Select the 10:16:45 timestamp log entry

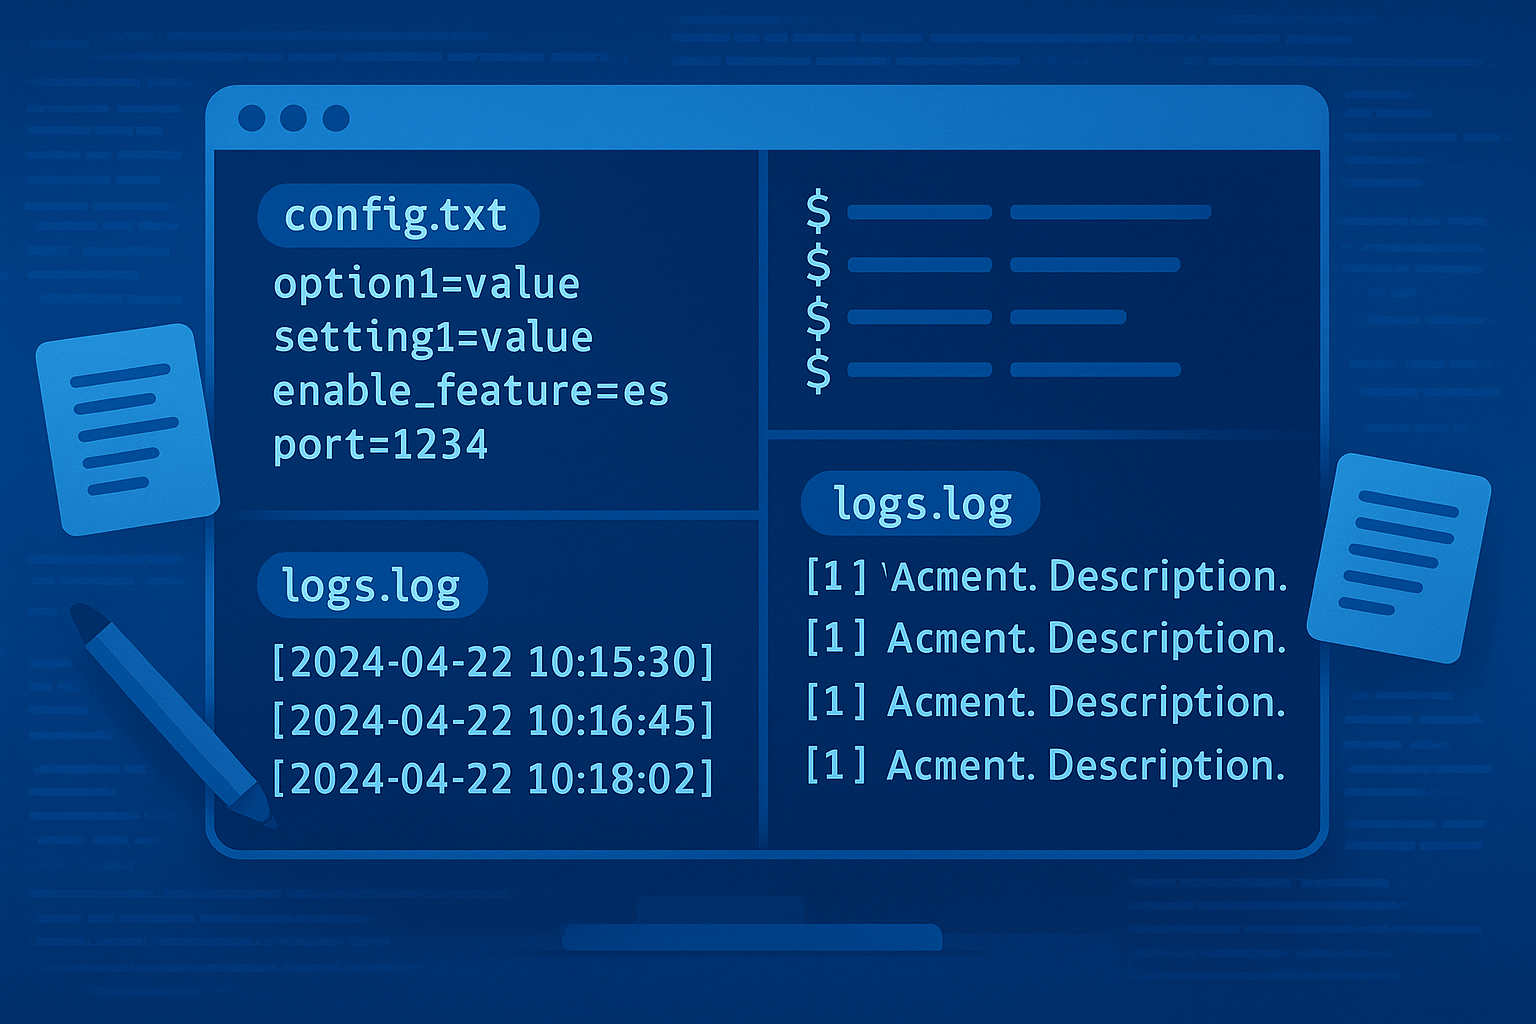(493, 720)
